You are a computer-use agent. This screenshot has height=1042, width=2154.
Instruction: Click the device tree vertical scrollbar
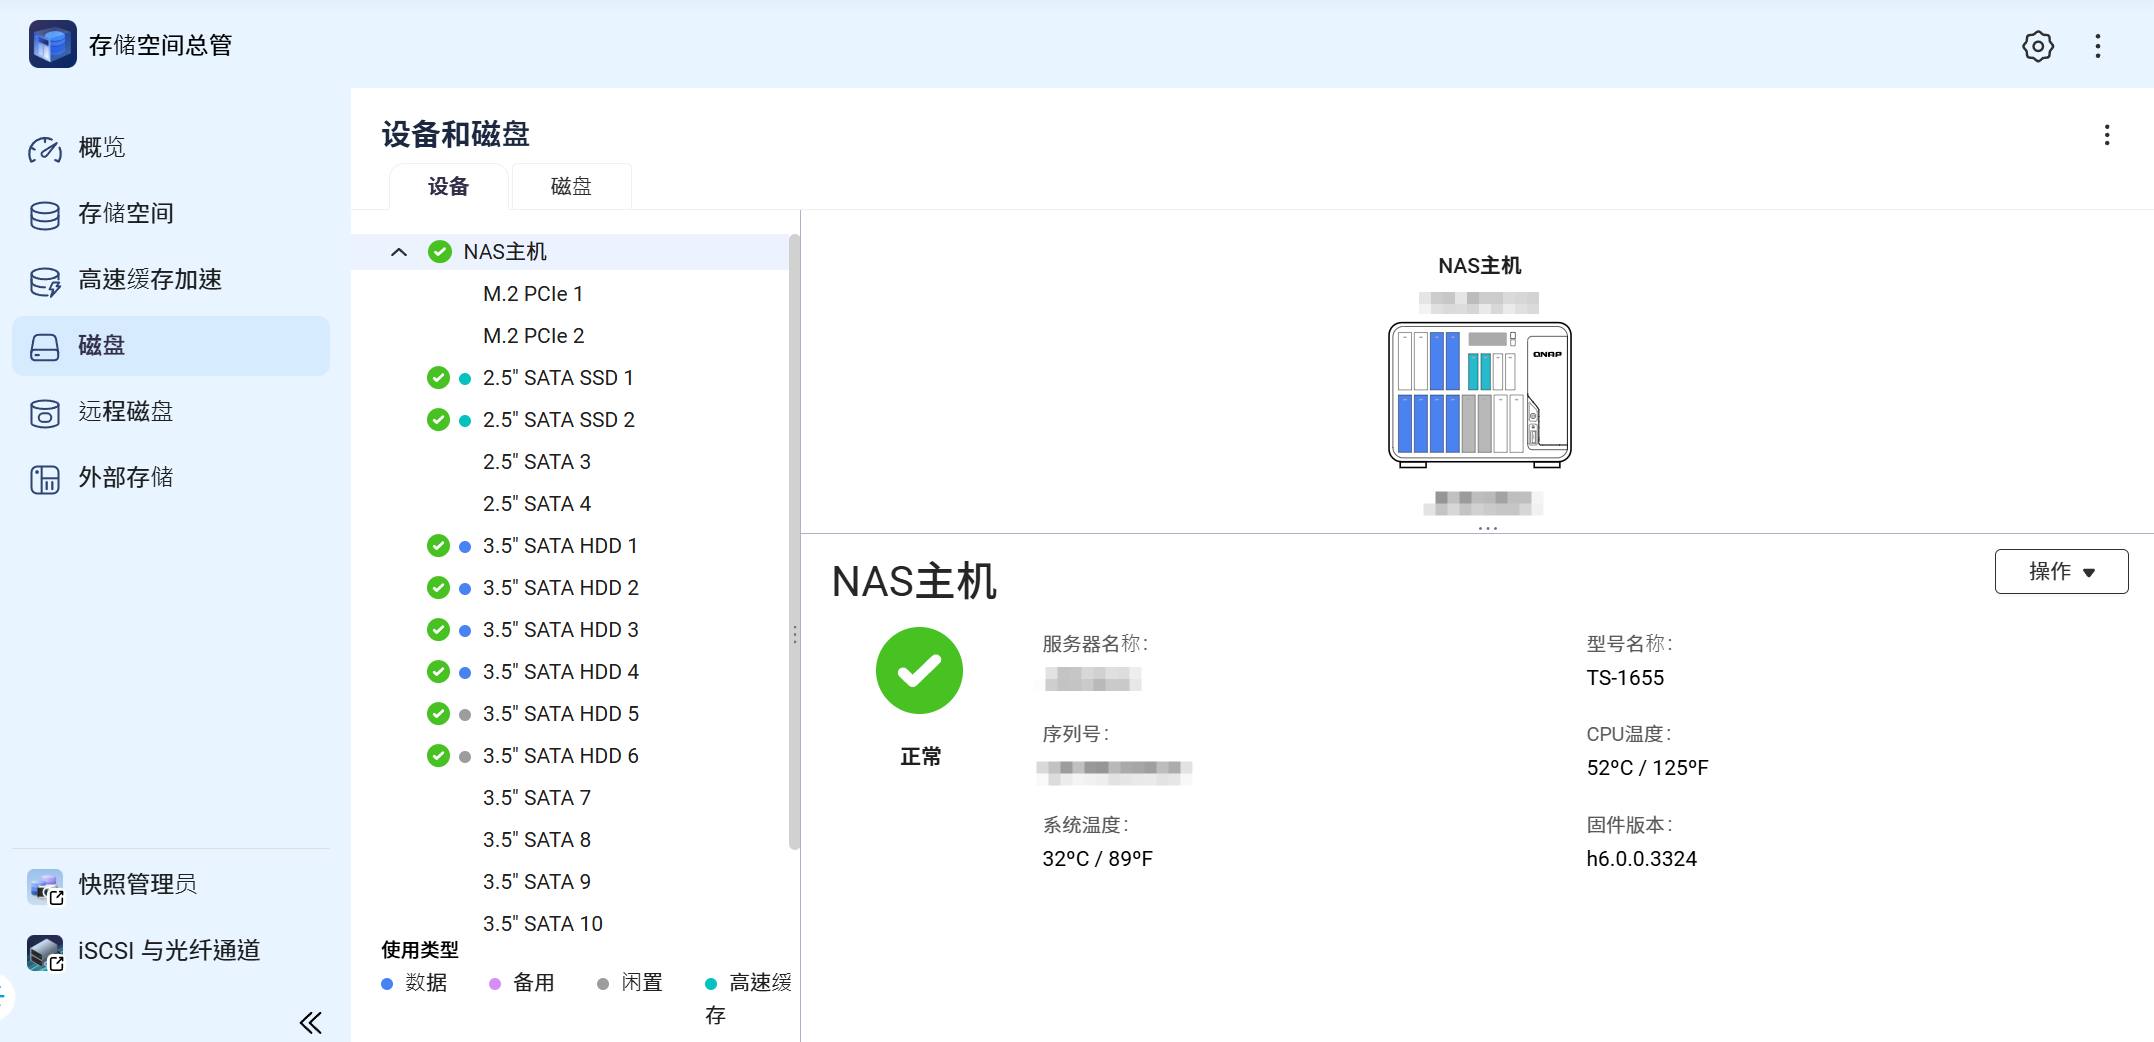click(x=794, y=540)
